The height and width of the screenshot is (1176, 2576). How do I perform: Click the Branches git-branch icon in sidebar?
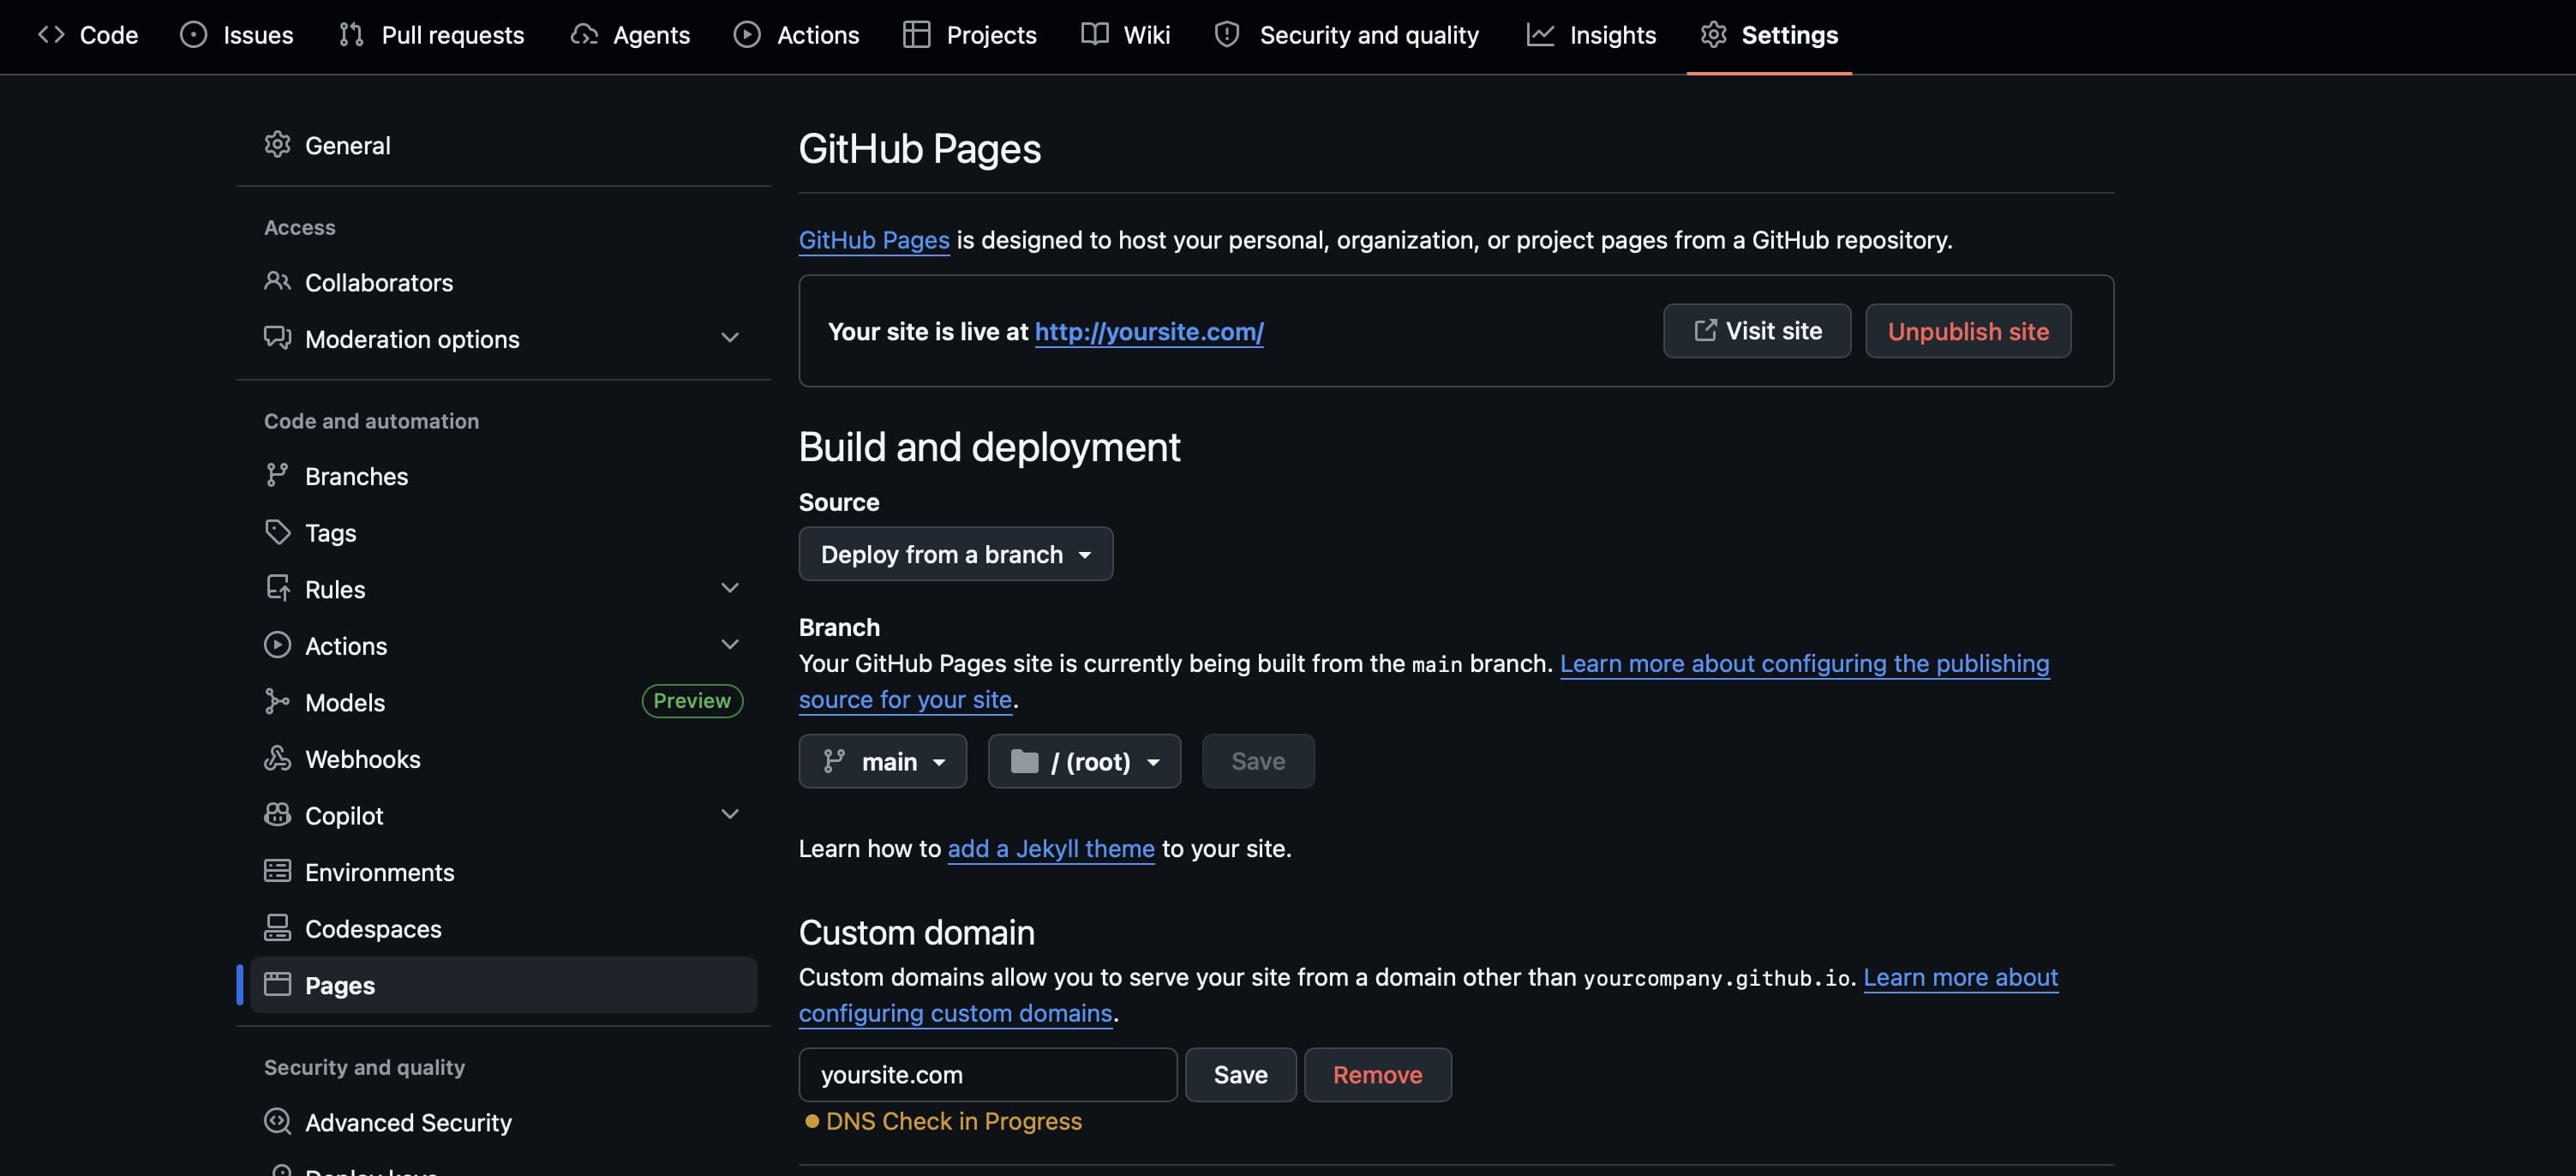(x=277, y=475)
